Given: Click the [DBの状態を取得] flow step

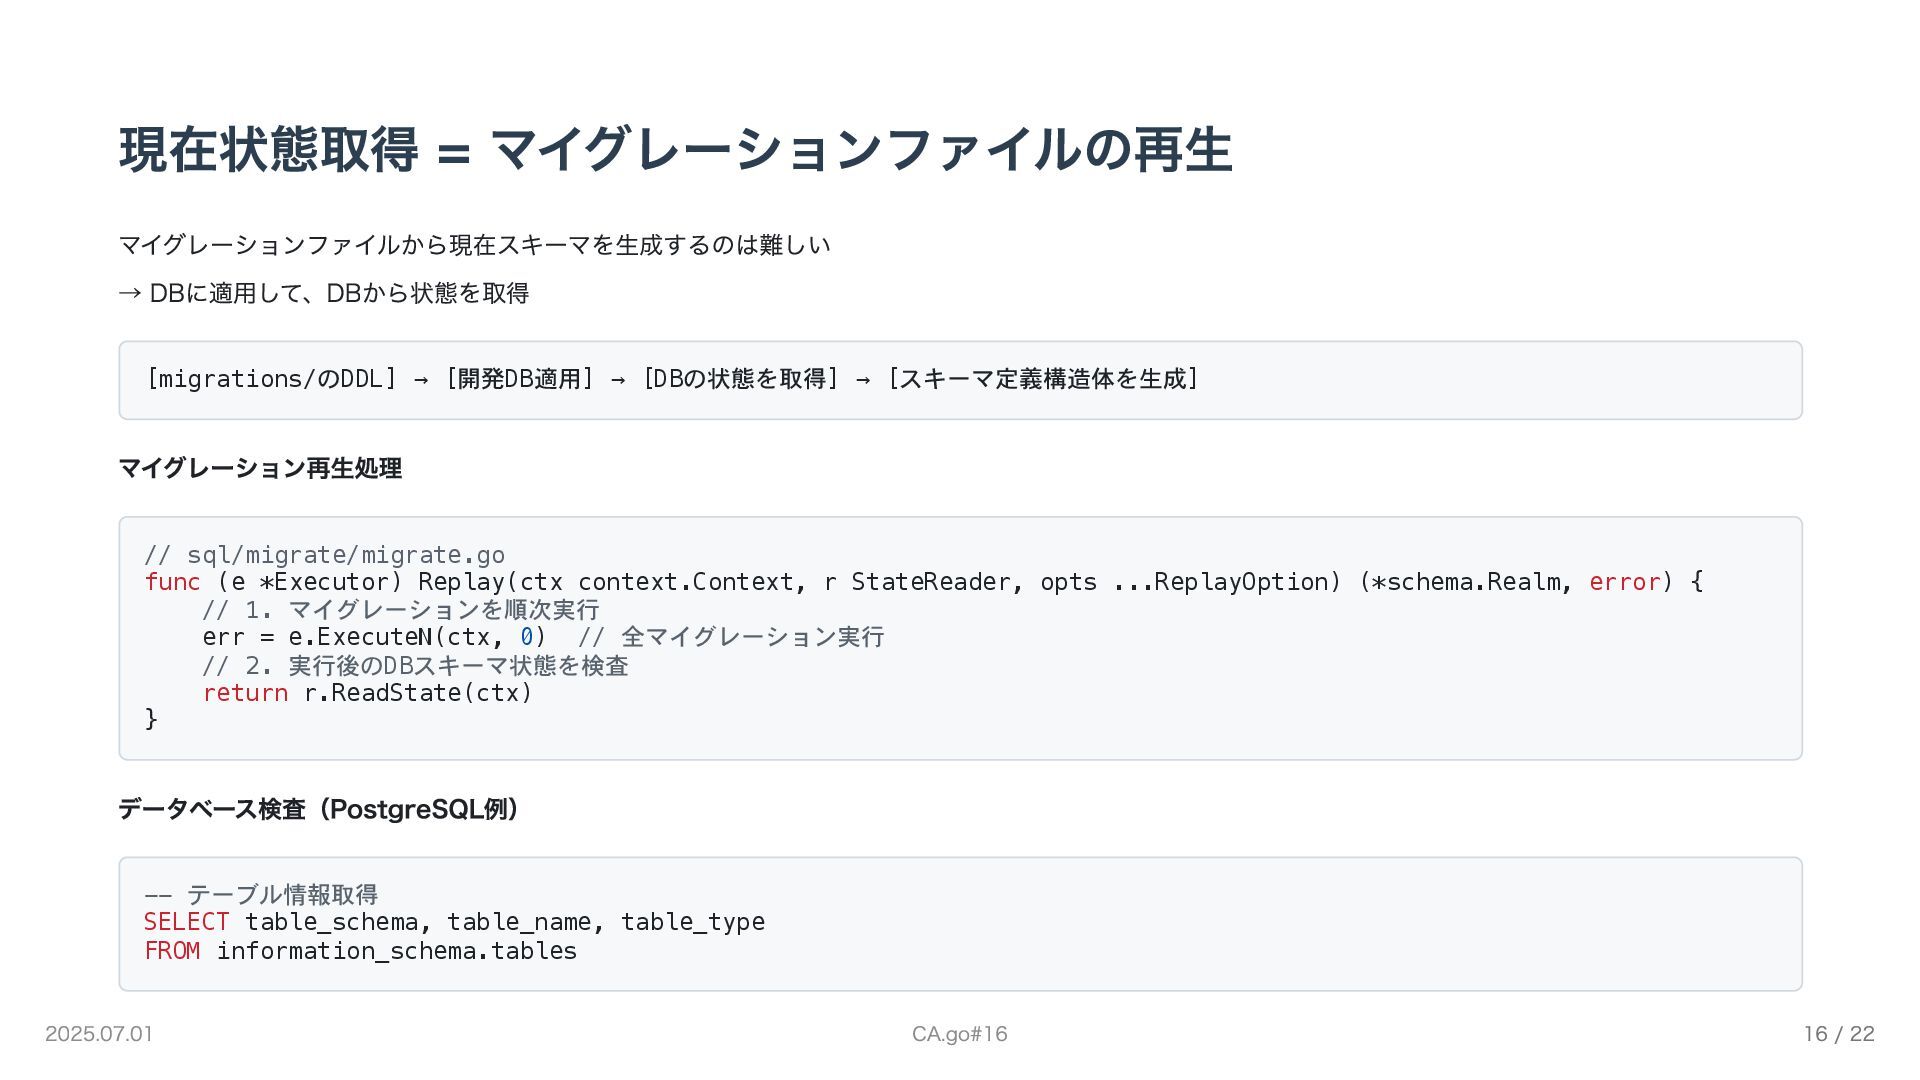Looking at the screenshot, I should click(740, 379).
